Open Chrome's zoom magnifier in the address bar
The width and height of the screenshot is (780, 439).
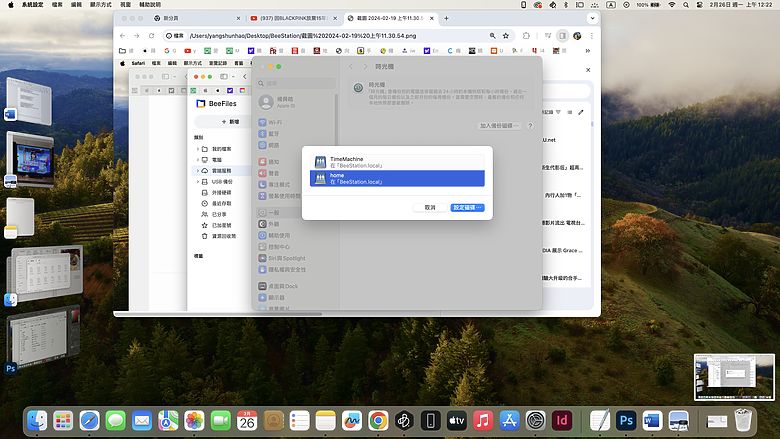pos(492,36)
